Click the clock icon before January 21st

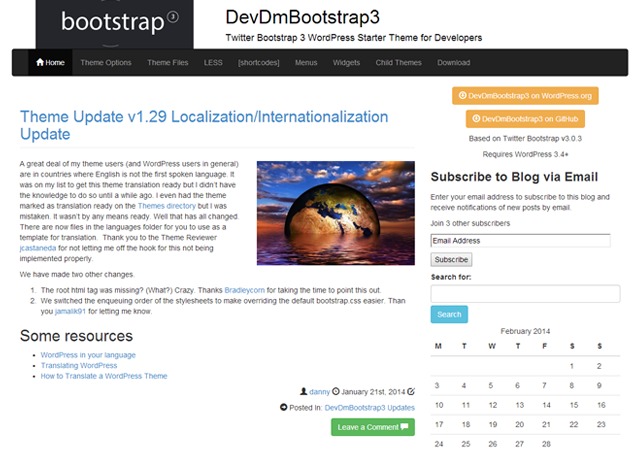click(336, 391)
